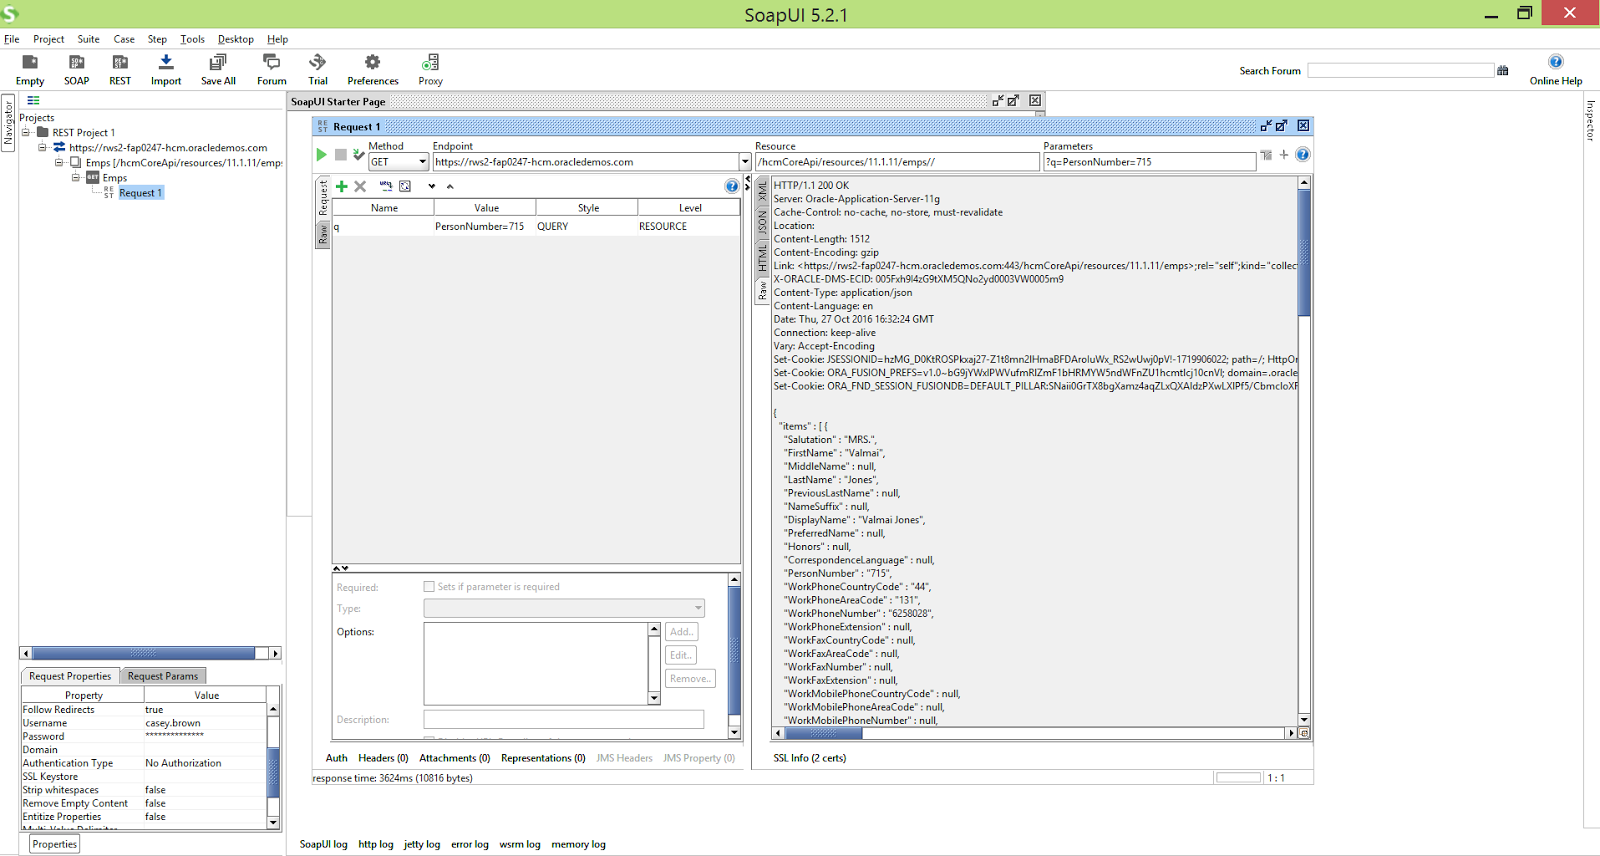Toggle the 'Sets if parameter is required' checkbox
Viewport: 1600px width, 856px height.
pyautogui.click(x=429, y=587)
